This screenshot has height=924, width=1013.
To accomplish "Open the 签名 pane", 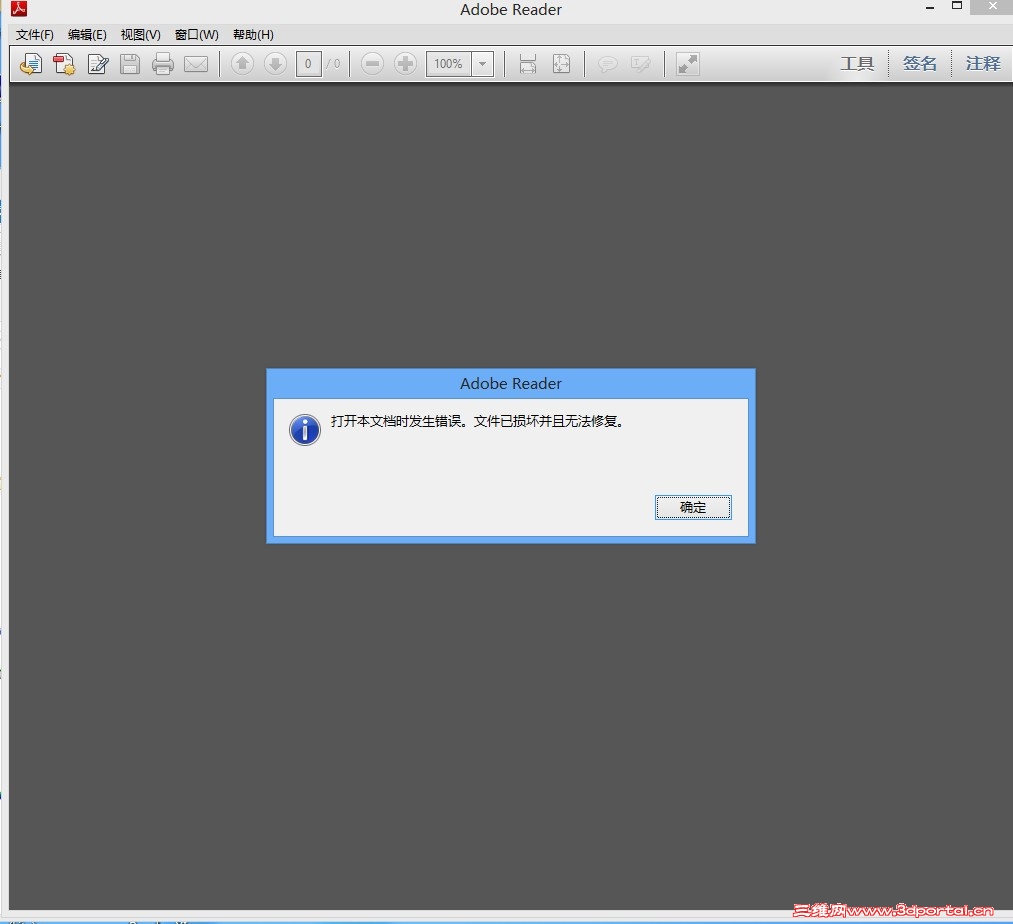I will click(919, 63).
